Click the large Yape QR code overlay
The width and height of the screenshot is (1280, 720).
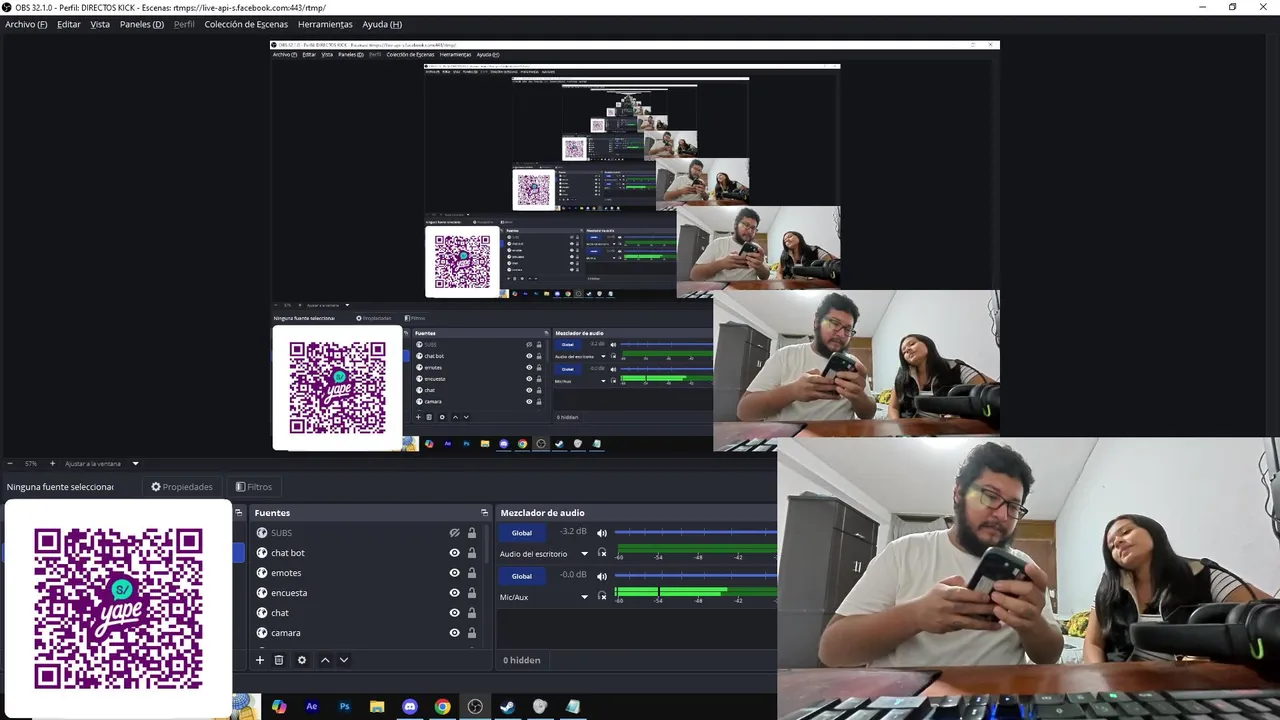118,608
